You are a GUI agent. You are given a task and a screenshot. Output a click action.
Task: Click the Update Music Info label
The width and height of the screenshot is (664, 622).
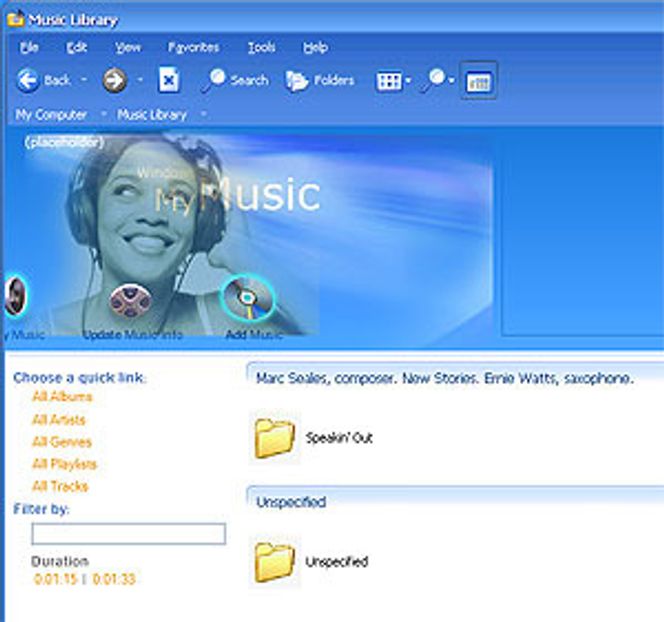(133, 334)
